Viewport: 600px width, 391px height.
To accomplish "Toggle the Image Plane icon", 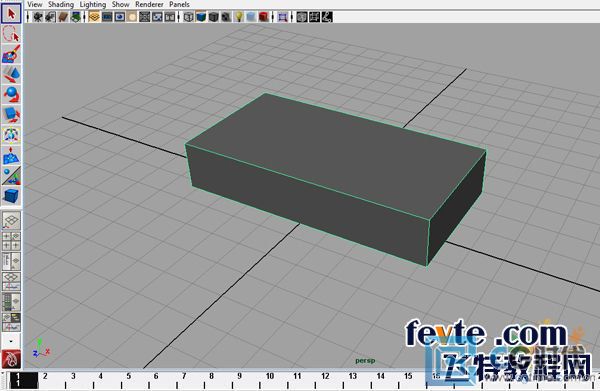I will [75, 17].
